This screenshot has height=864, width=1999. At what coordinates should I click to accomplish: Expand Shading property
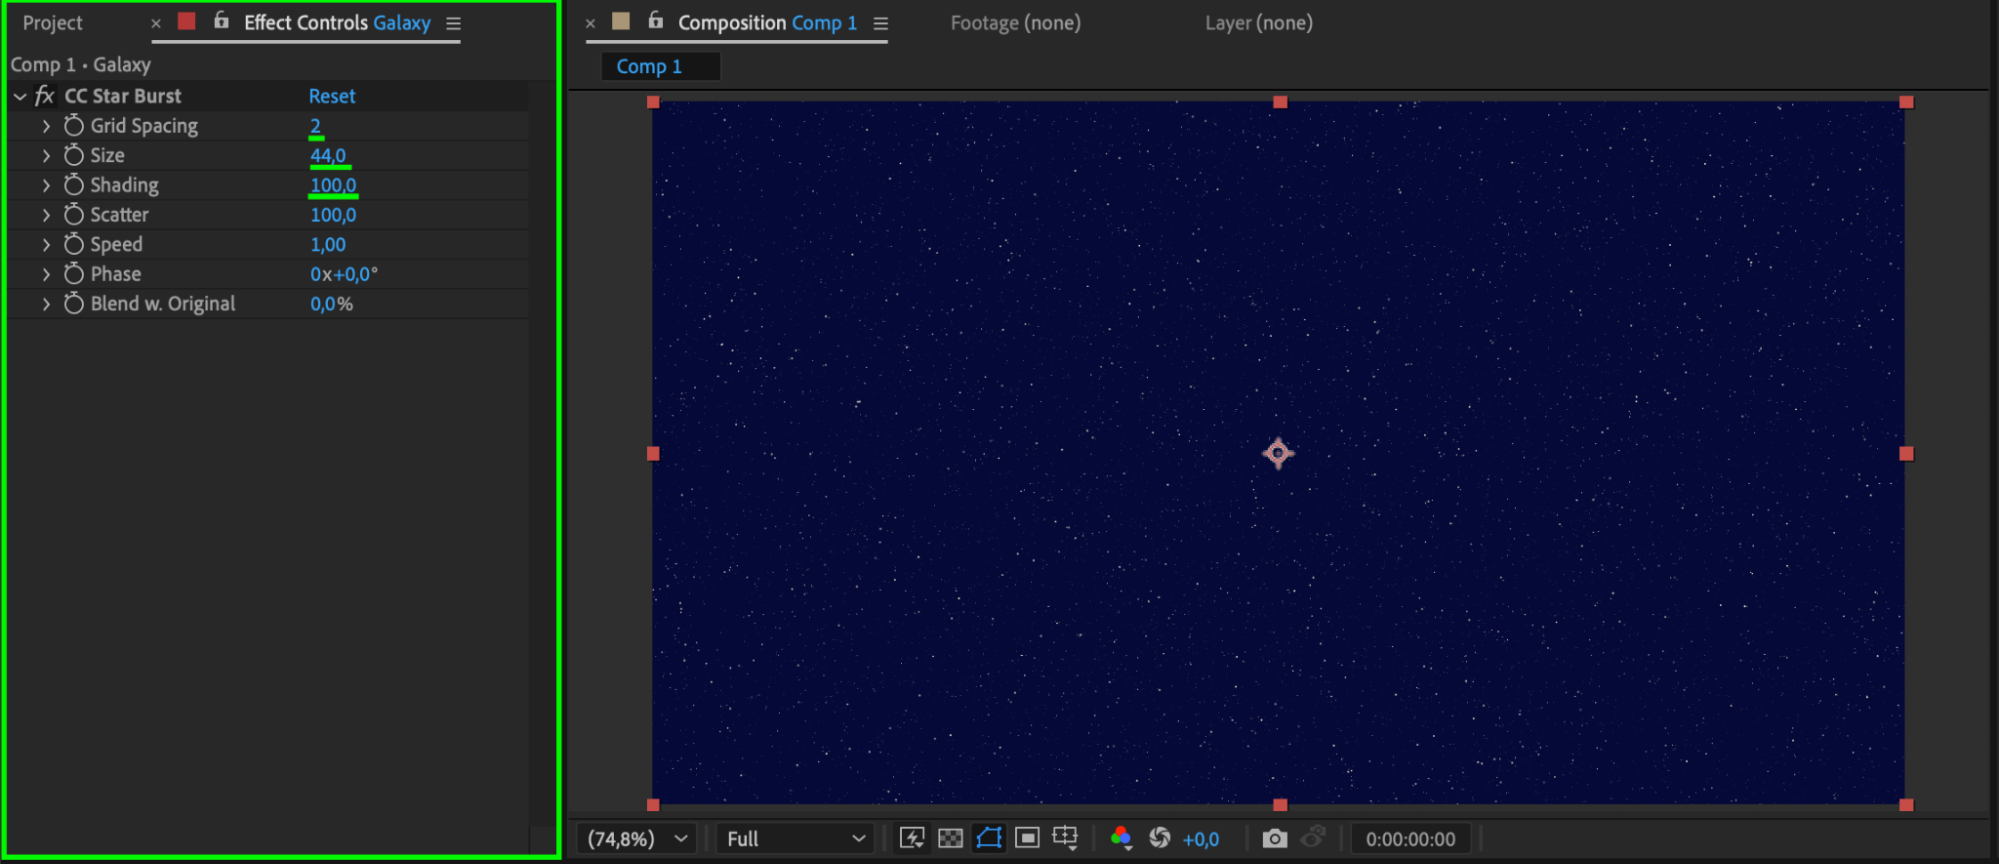(46, 185)
